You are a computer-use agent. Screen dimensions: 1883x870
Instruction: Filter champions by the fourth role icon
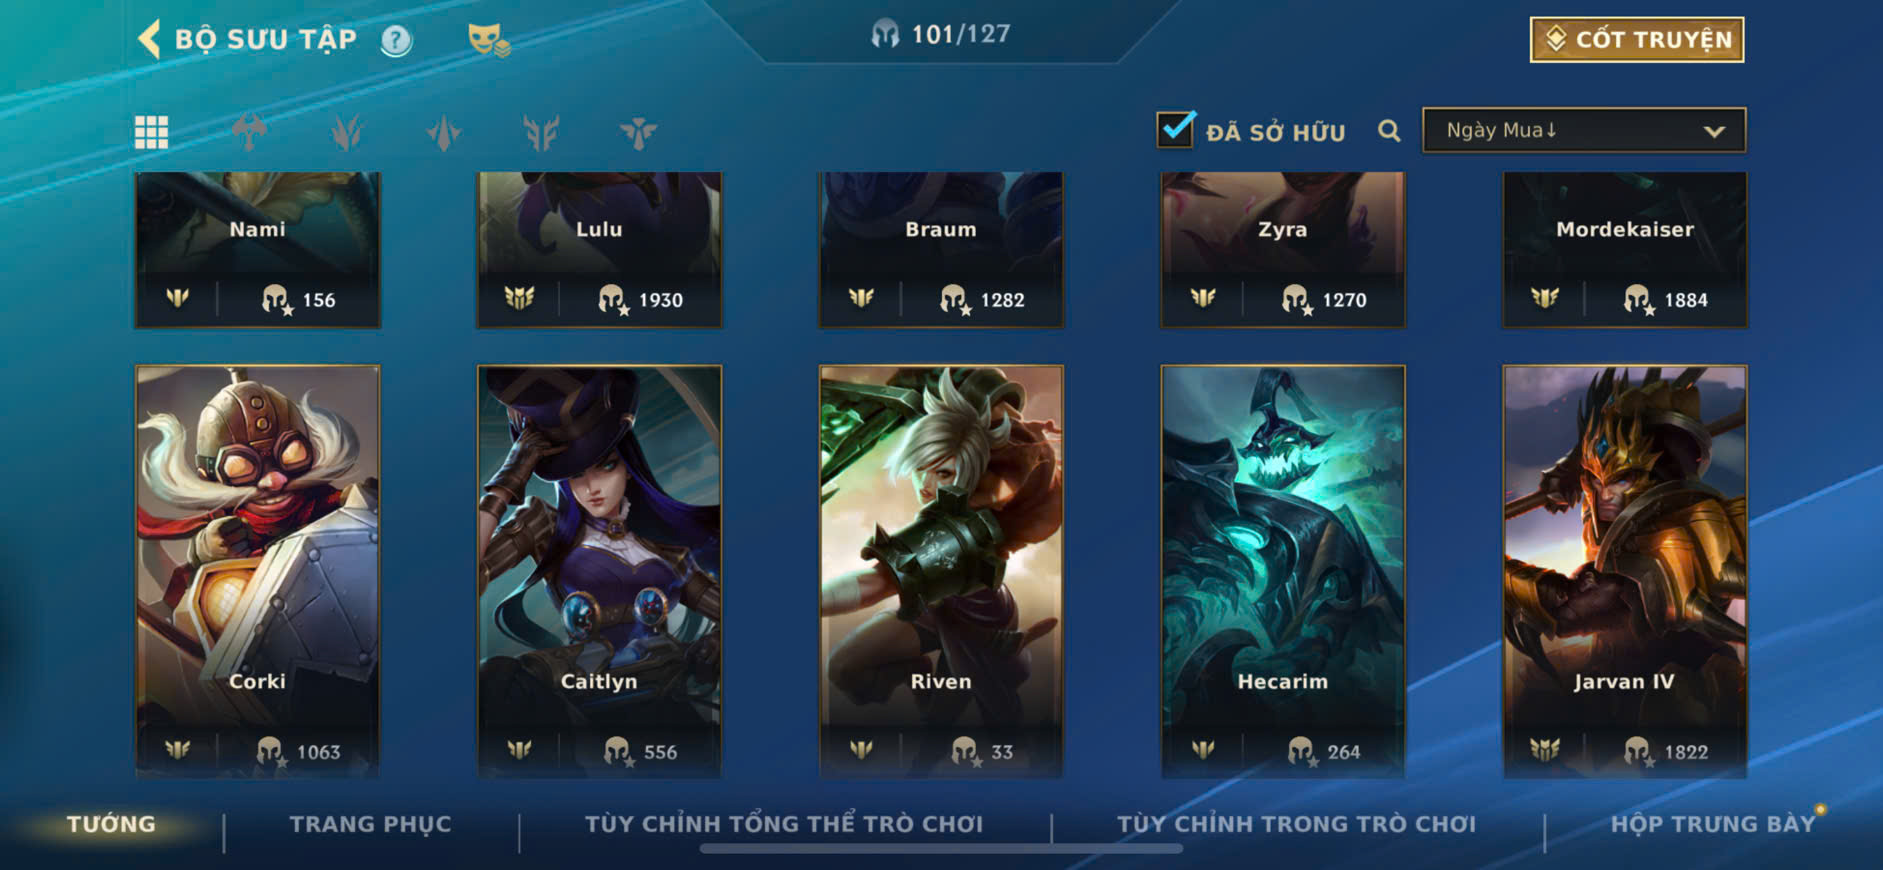point(541,132)
